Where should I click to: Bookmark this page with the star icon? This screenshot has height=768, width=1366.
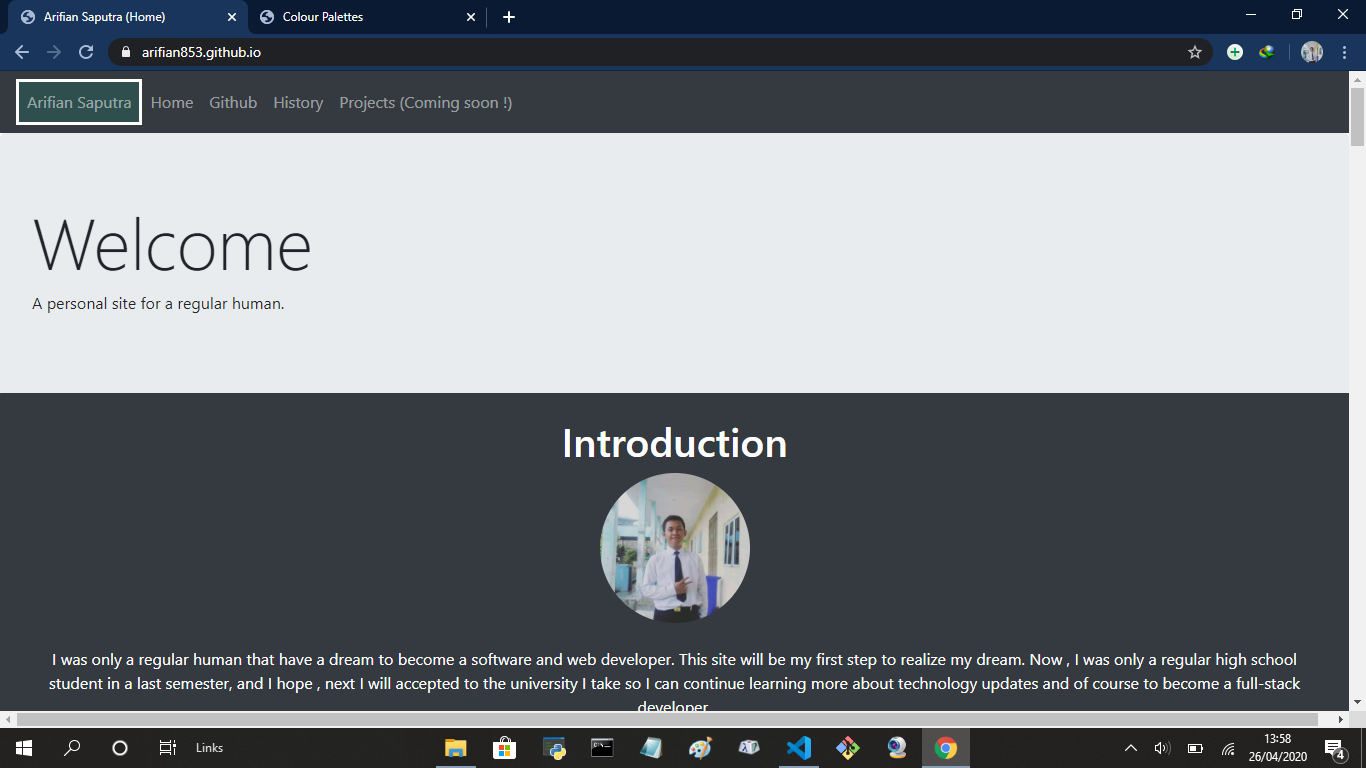tap(1194, 52)
